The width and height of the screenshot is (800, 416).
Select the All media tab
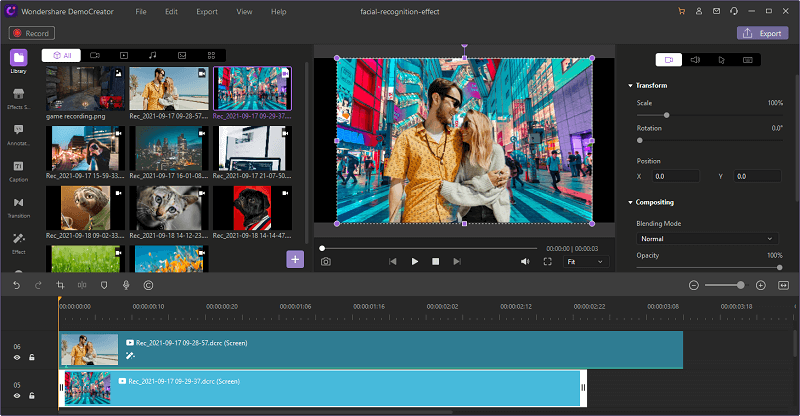[61, 55]
